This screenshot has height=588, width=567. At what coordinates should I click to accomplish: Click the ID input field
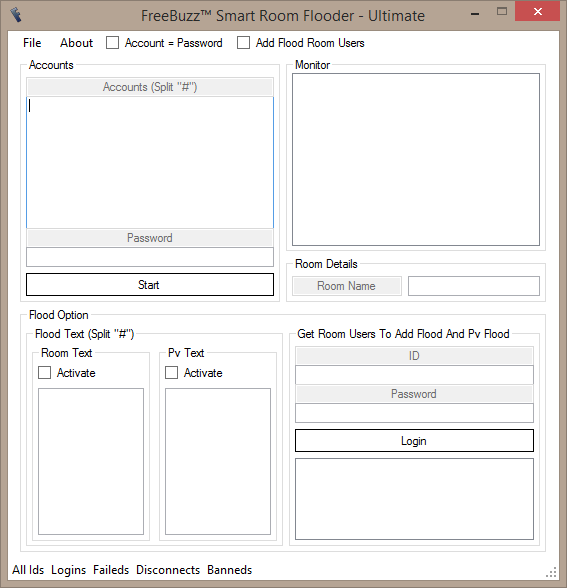pyautogui.click(x=414, y=375)
